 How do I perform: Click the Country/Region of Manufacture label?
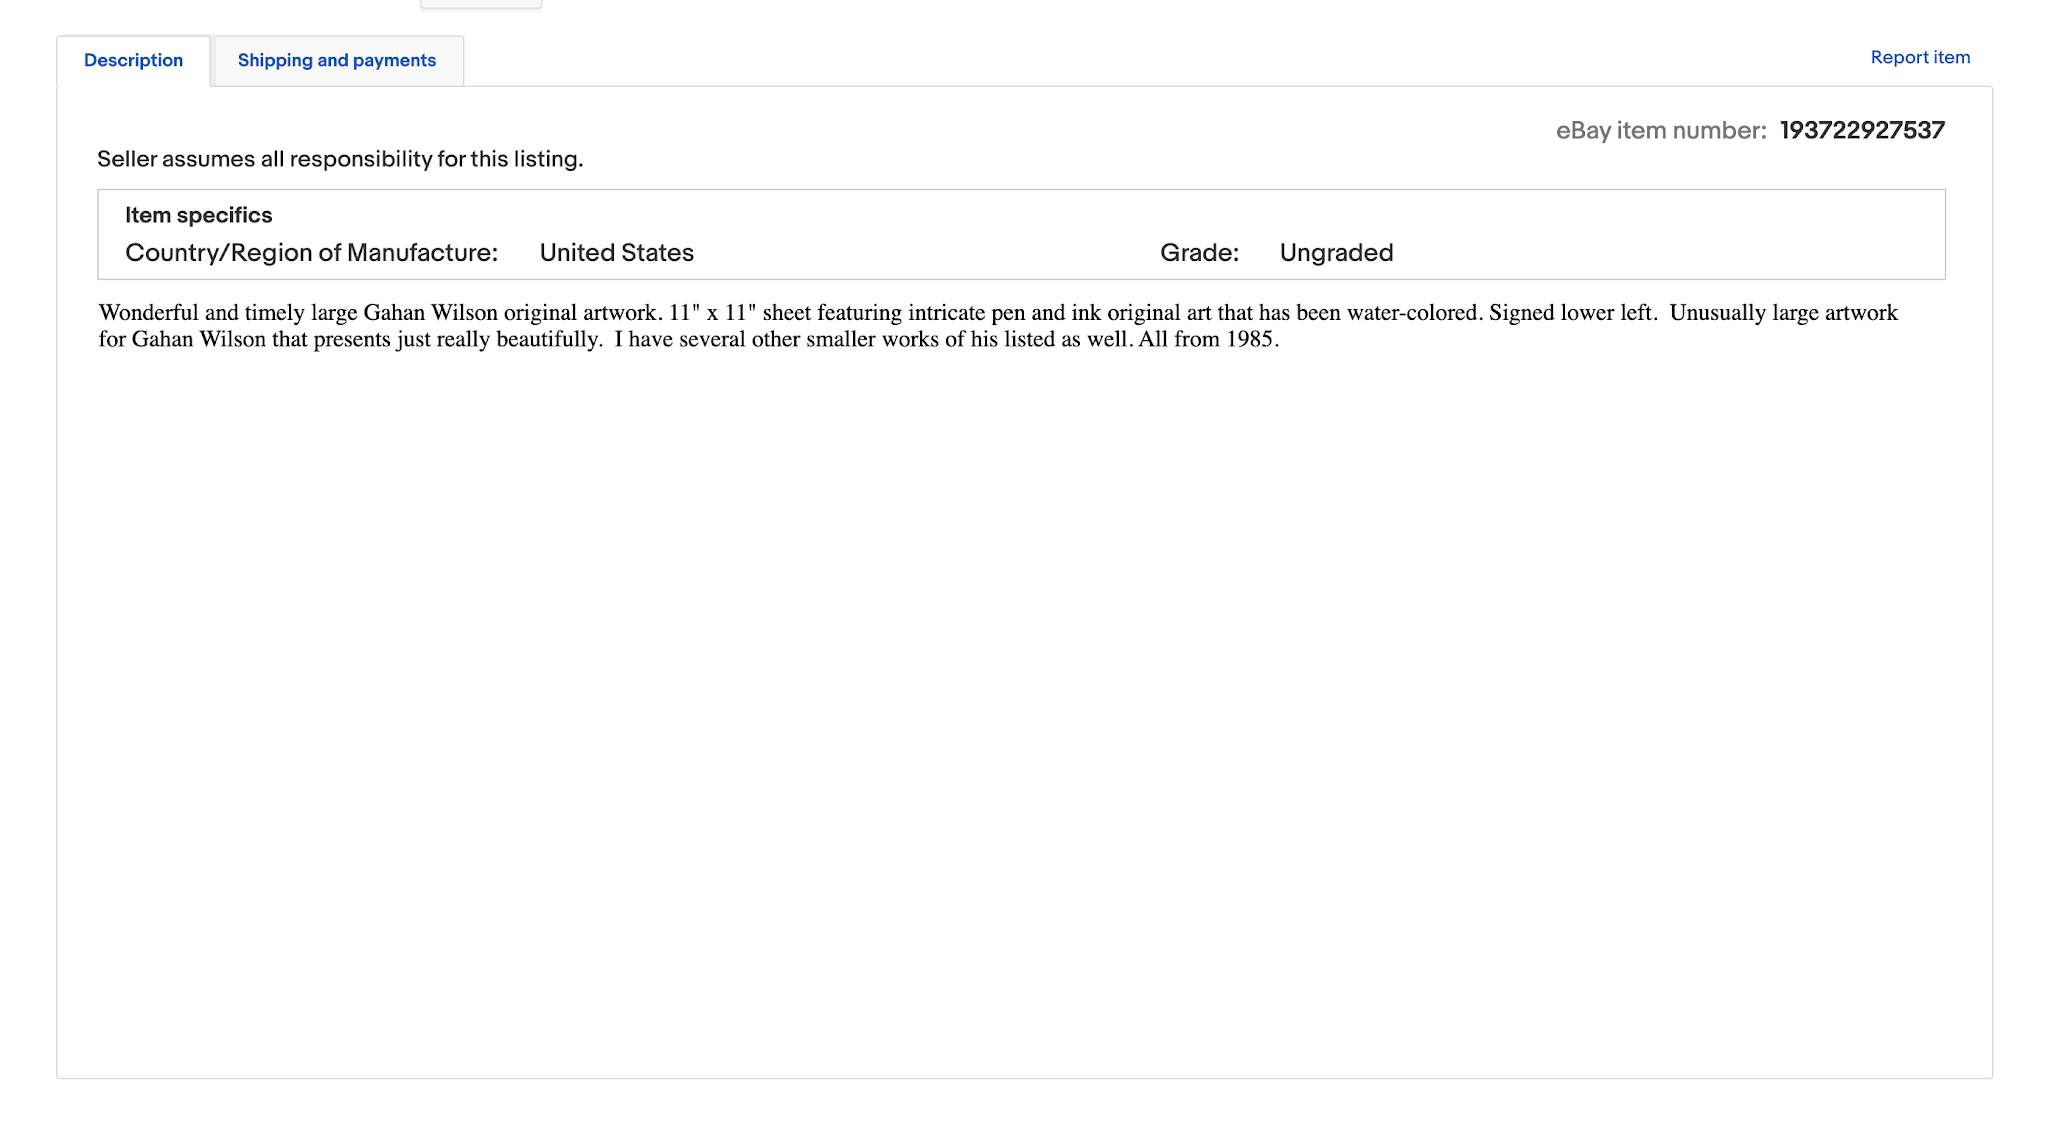click(311, 253)
